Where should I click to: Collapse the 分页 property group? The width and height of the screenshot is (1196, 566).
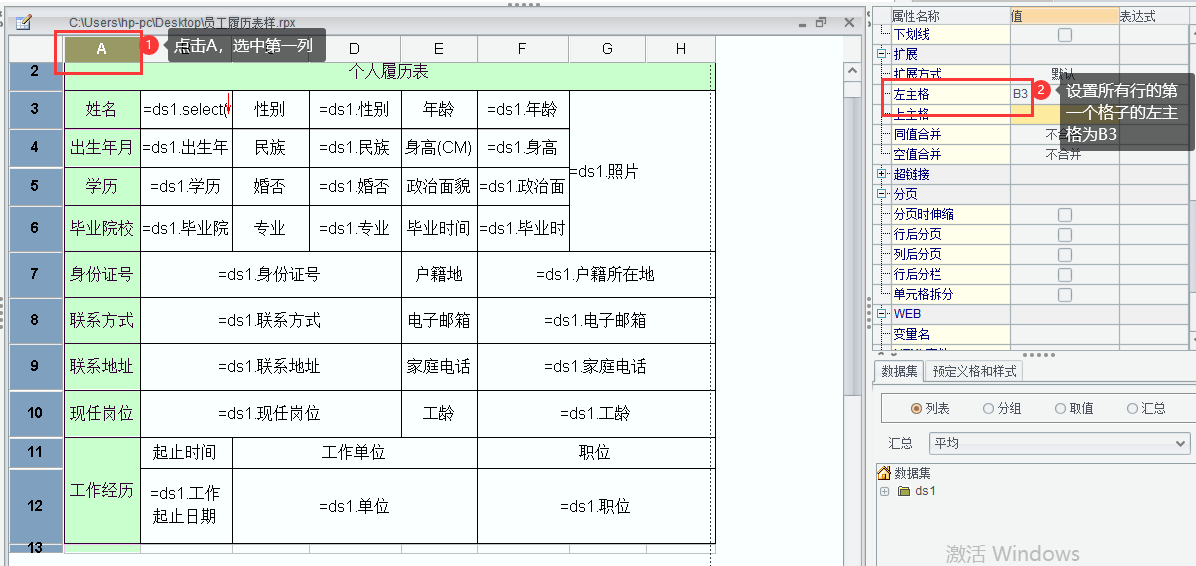point(883,195)
